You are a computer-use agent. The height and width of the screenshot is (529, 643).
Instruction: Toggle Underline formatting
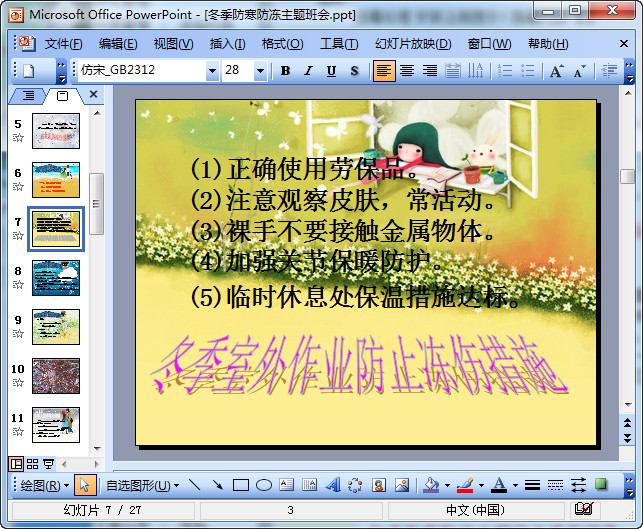331,71
